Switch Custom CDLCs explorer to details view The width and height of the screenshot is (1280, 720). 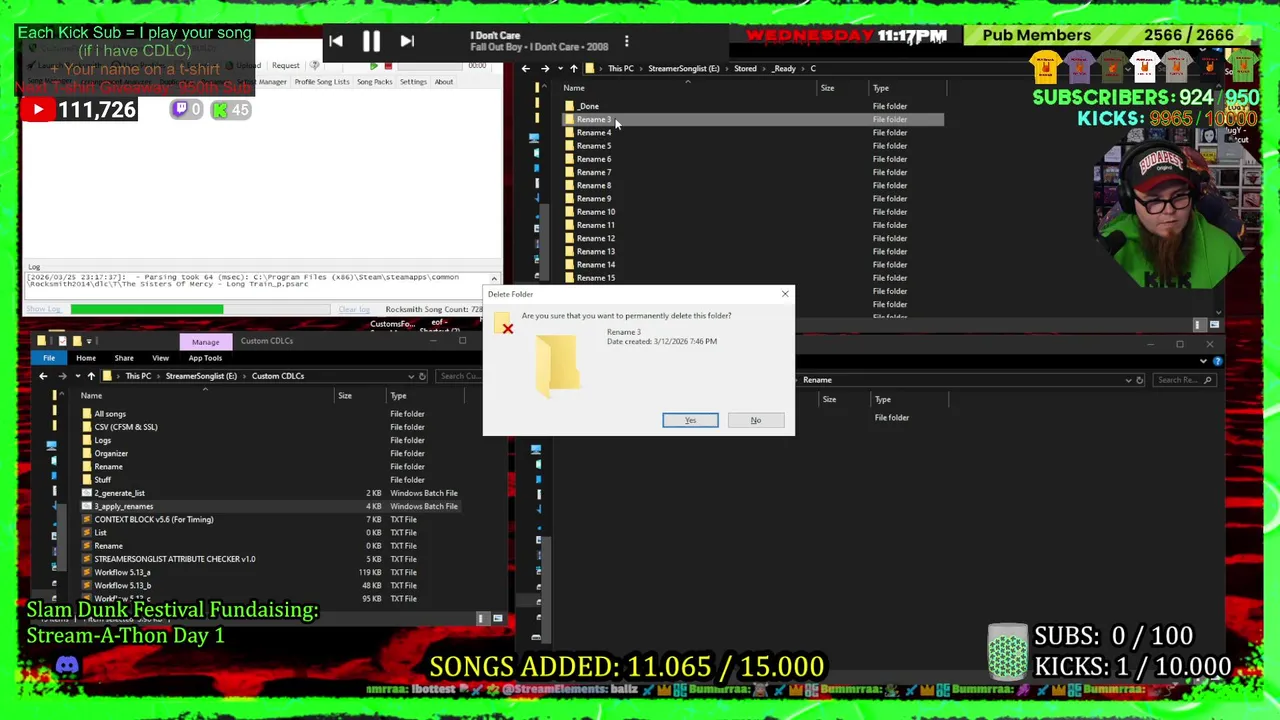(x=482, y=619)
